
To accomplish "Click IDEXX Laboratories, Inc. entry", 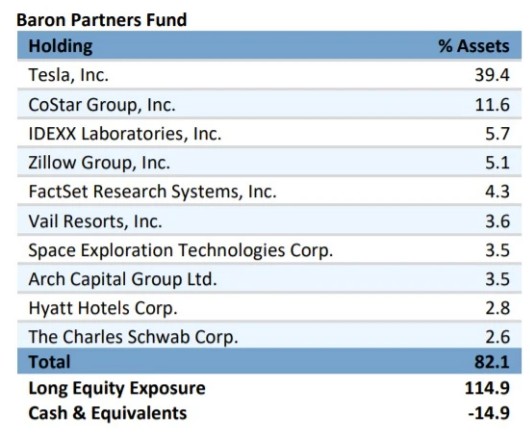I will click(125, 133).
